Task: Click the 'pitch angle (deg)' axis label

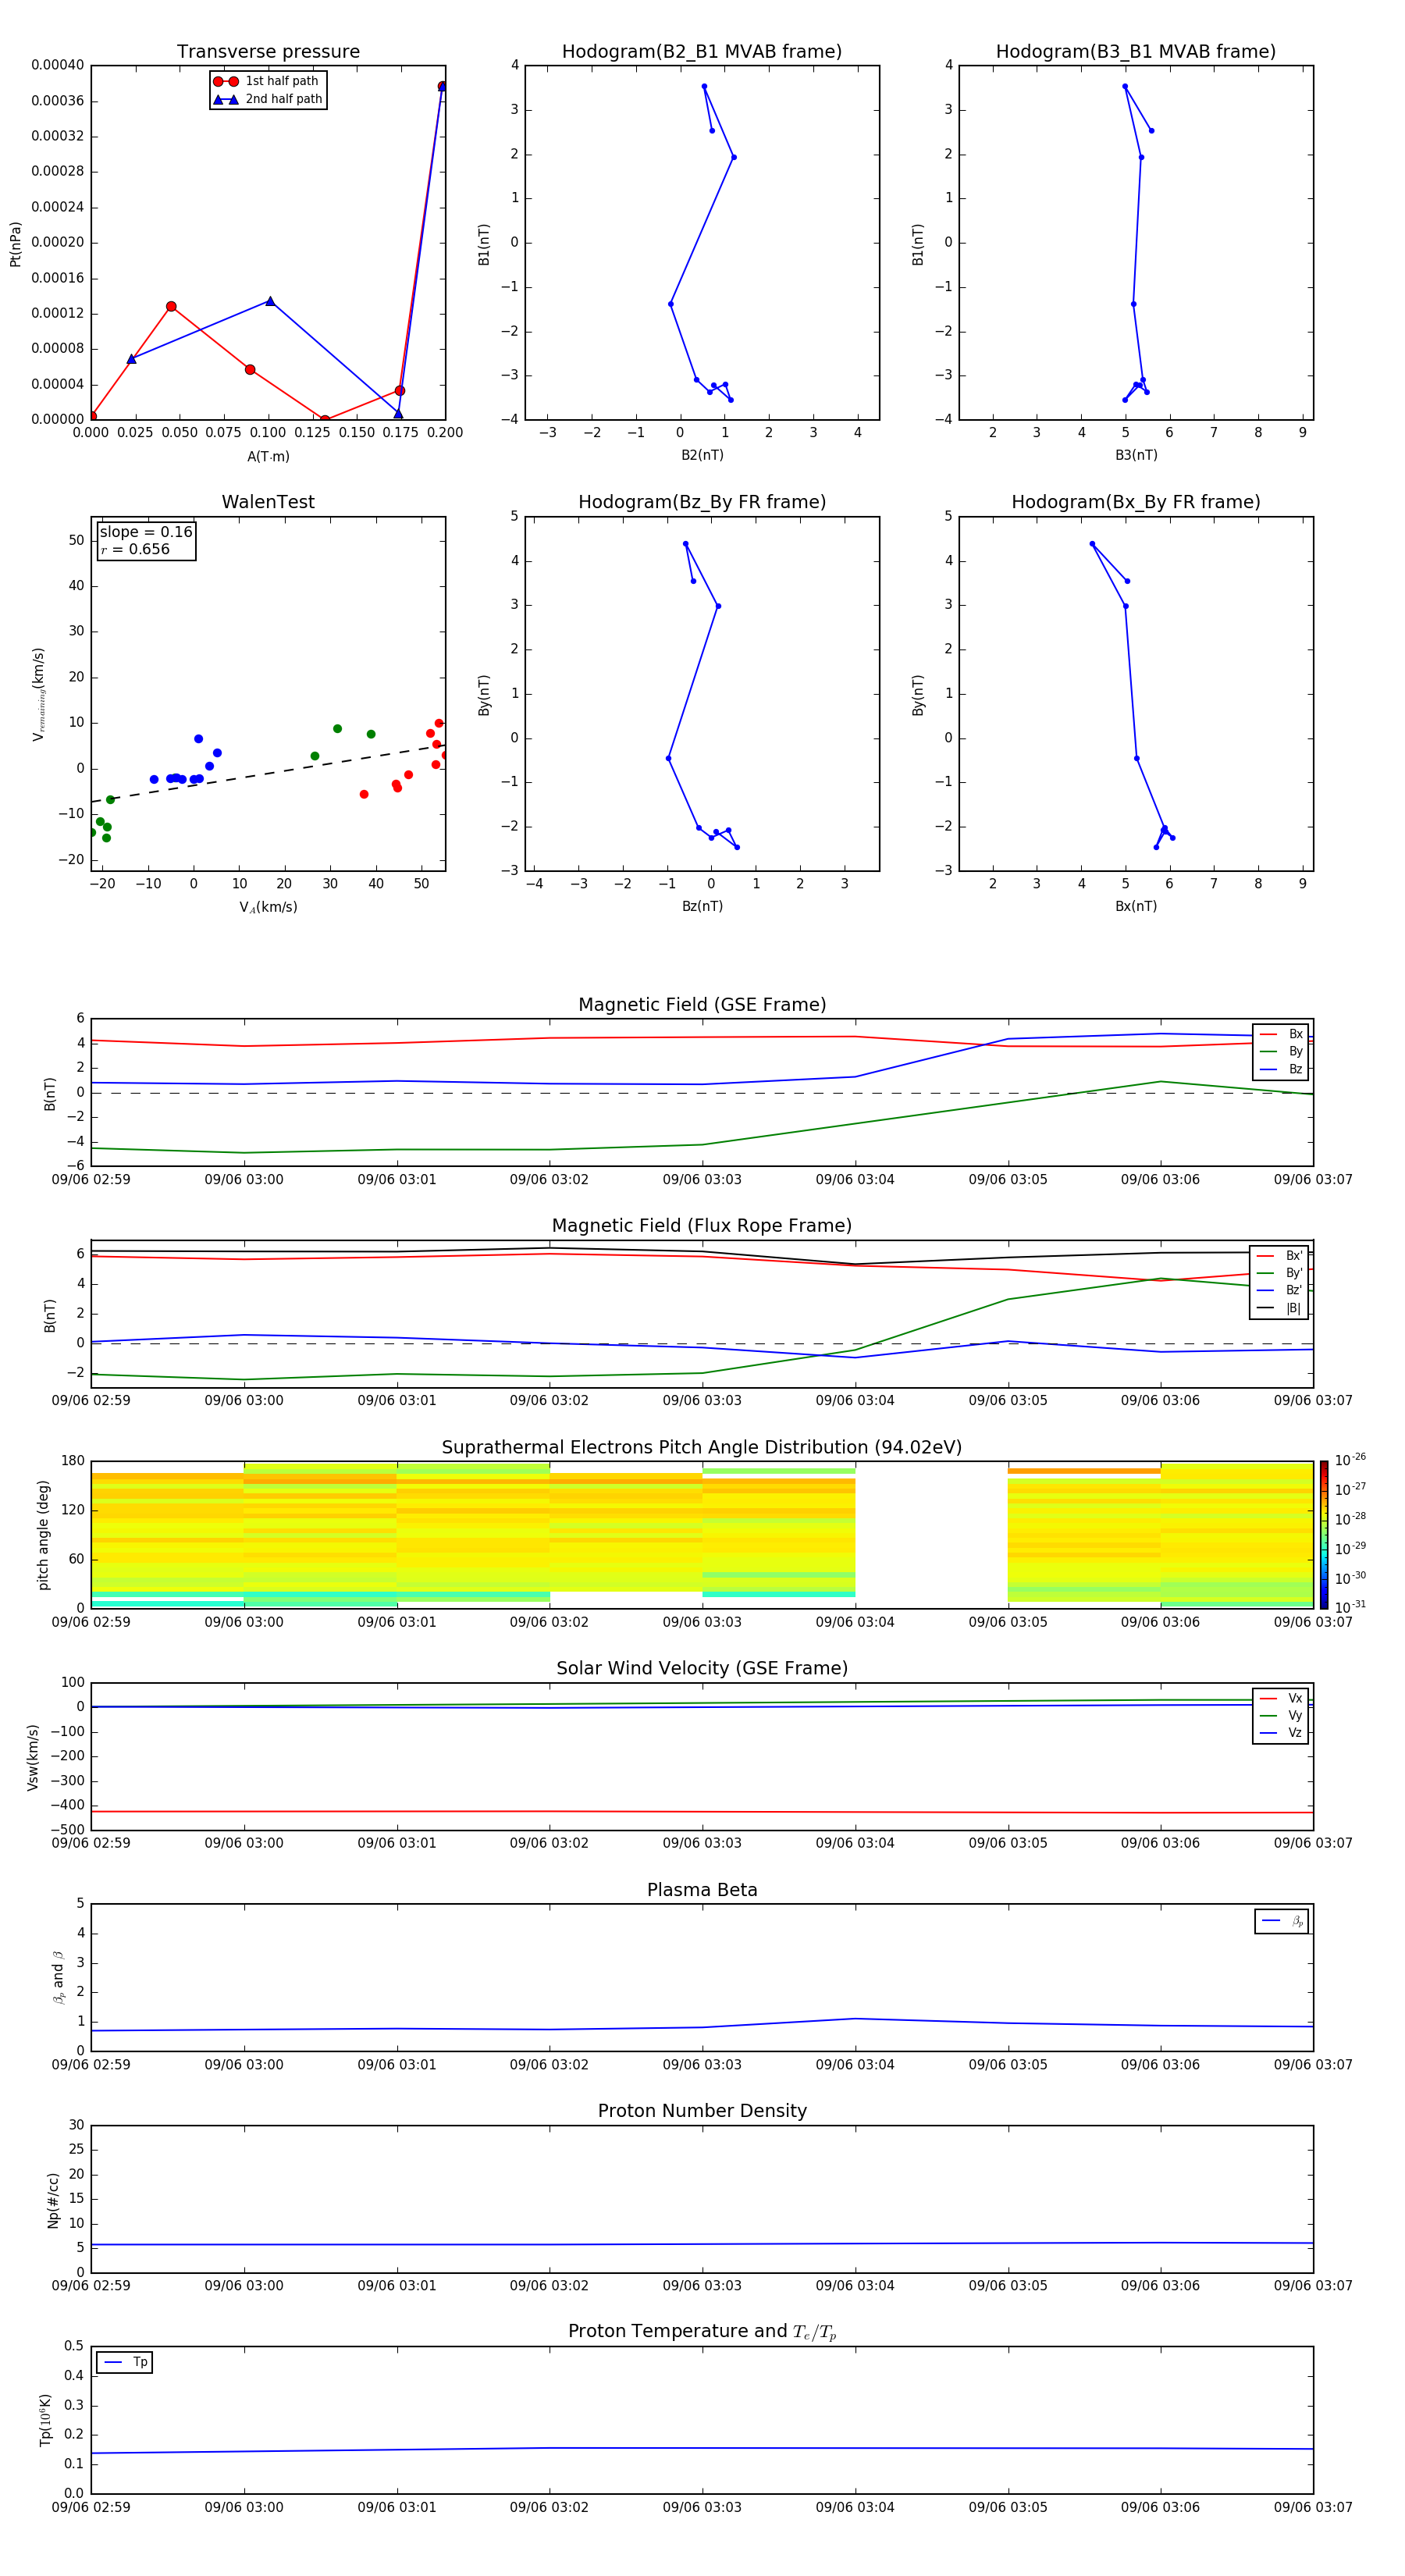Action: pyautogui.click(x=43, y=1535)
